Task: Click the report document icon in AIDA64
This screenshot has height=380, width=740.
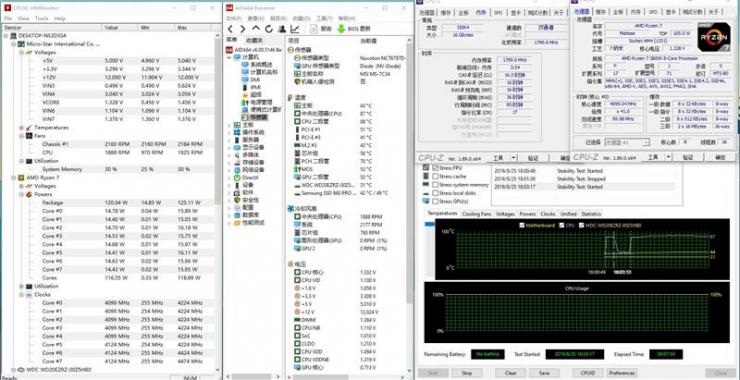Action: [x=314, y=29]
